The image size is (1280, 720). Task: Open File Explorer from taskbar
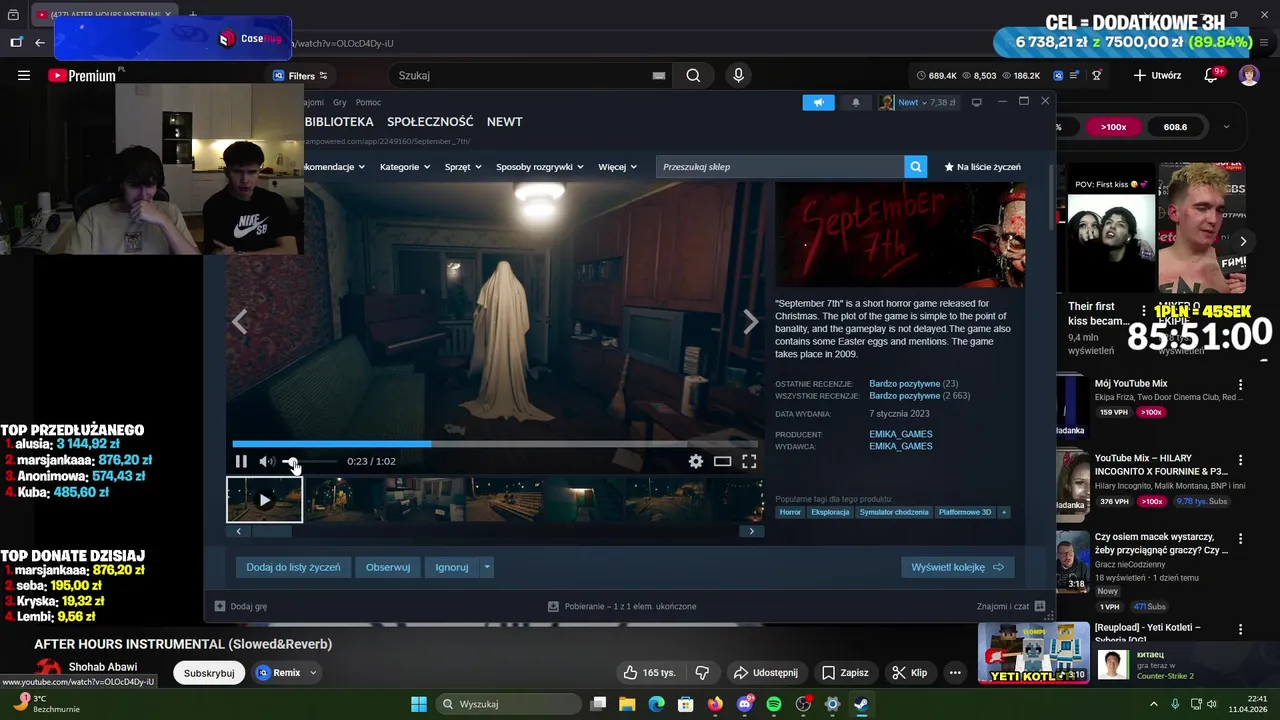click(x=627, y=704)
